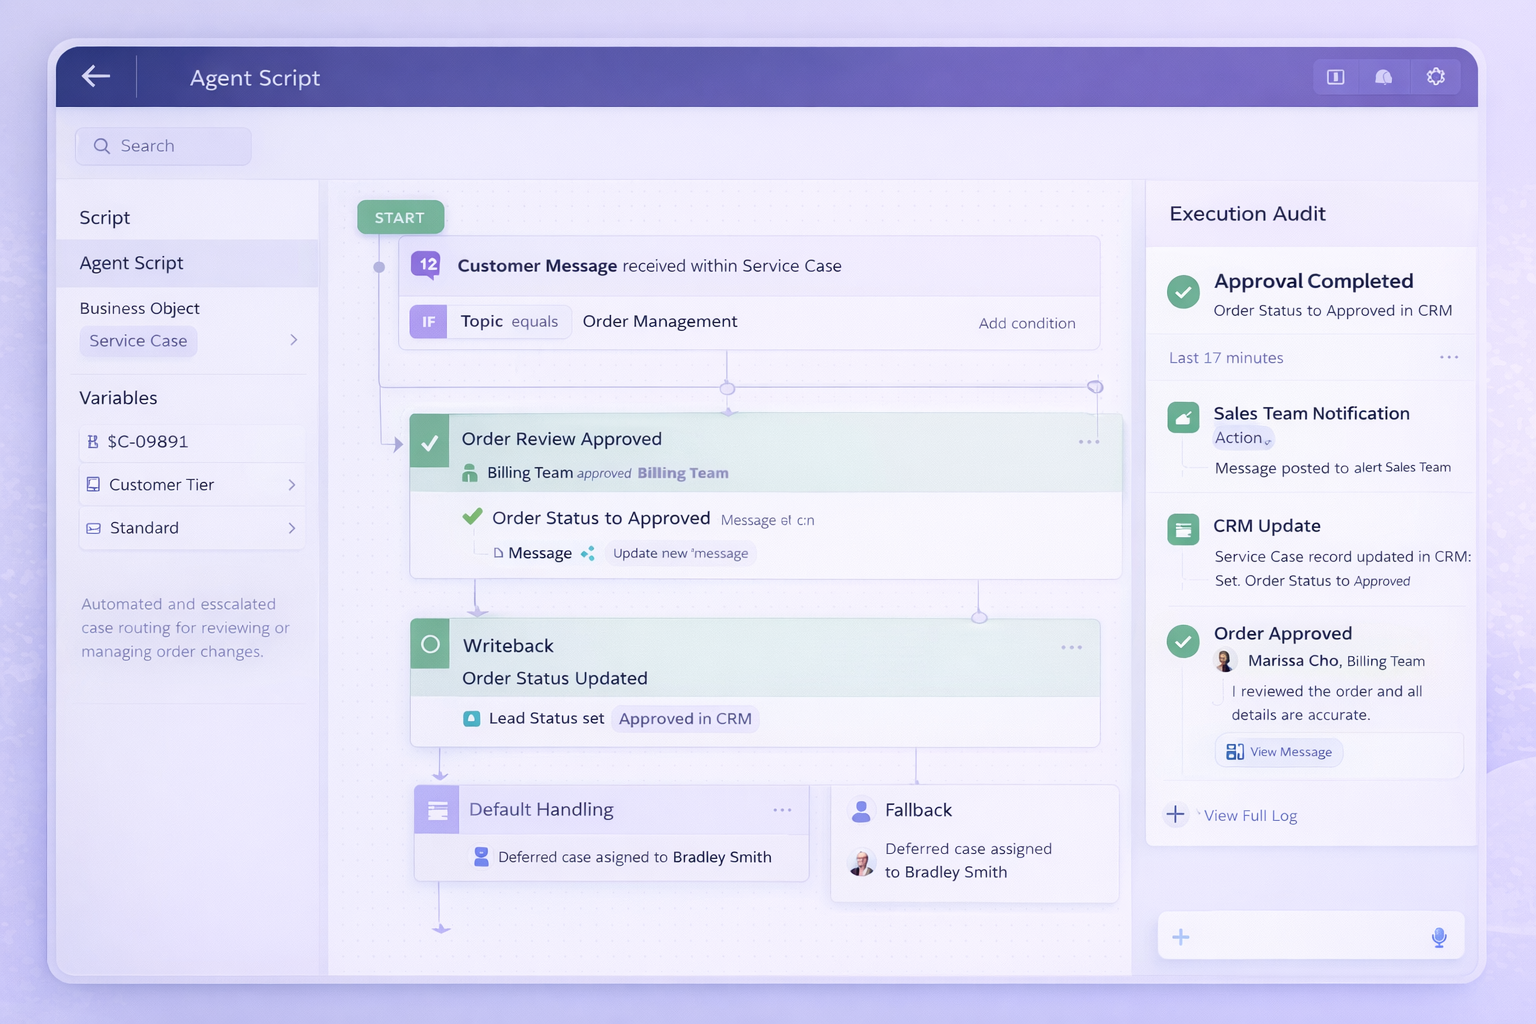Viewport: 1536px width, 1024px height.
Task: Open Order Review Approved more options menu
Action: tap(1089, 442)
